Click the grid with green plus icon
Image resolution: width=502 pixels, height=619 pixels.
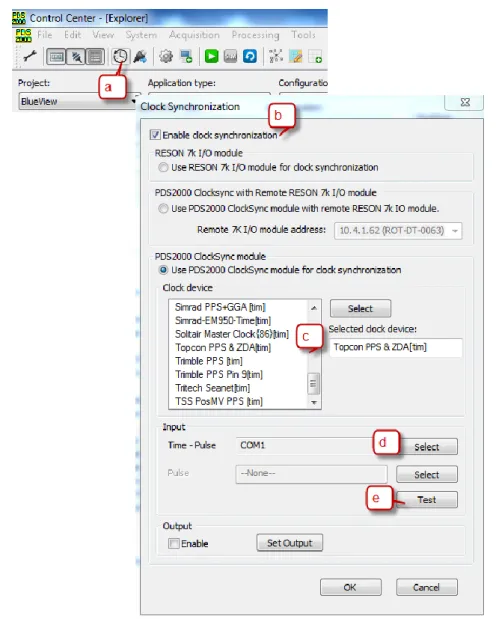pos(315,56)
